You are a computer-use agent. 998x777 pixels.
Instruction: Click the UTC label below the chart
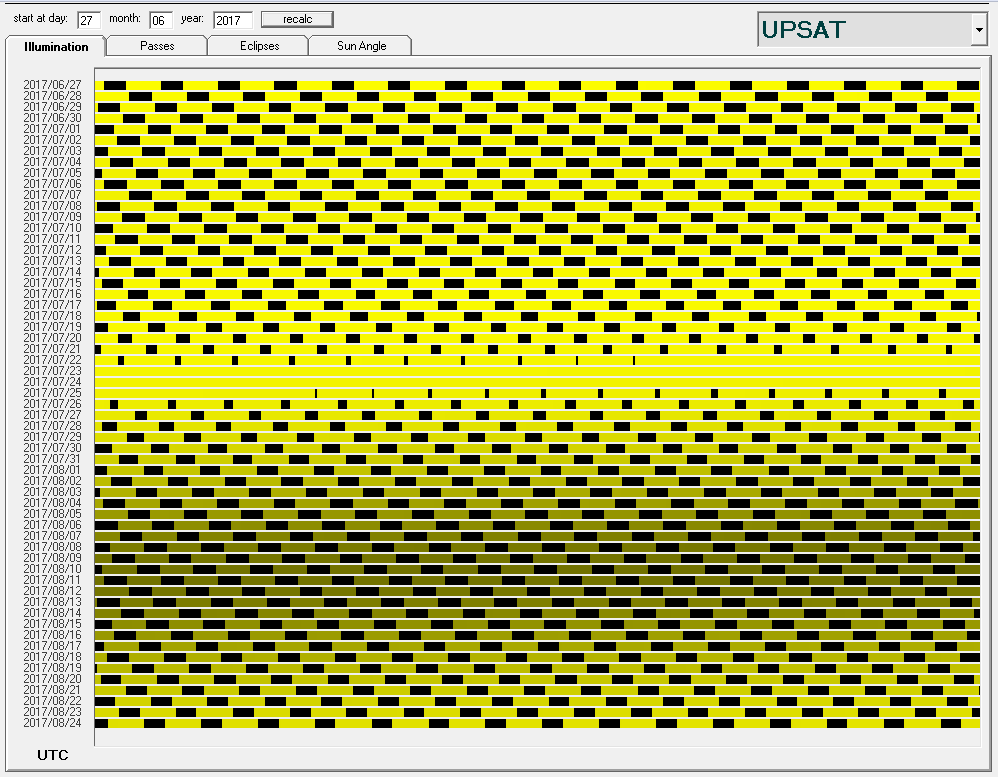[x=53, y=755]
